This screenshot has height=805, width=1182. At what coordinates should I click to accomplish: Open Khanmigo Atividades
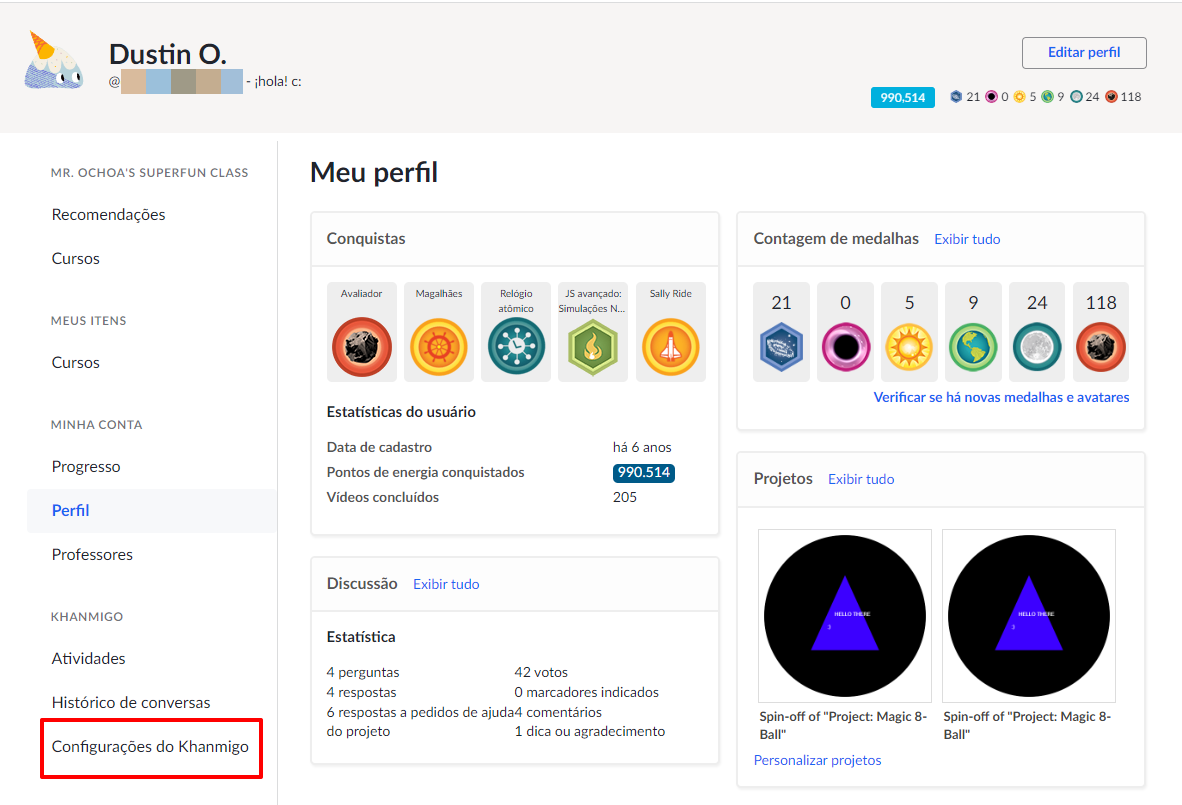click(88, 659)
